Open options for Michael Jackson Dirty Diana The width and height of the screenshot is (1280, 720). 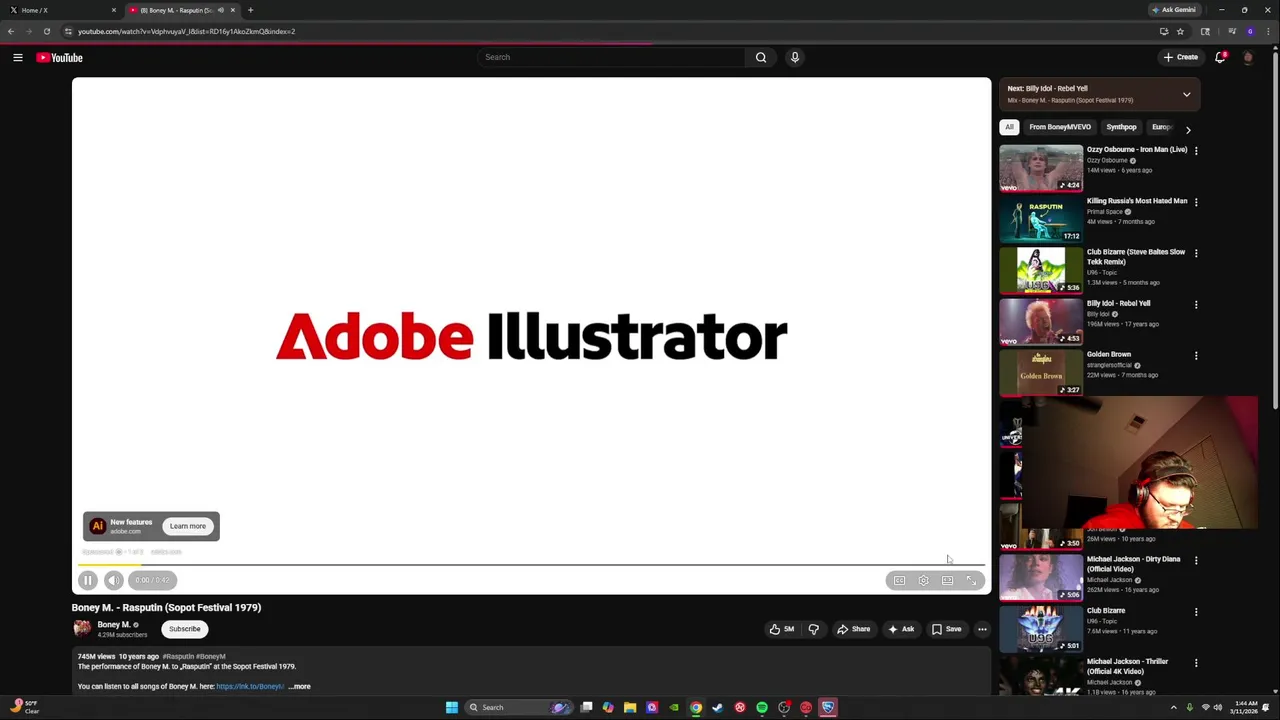(1196, 560)
